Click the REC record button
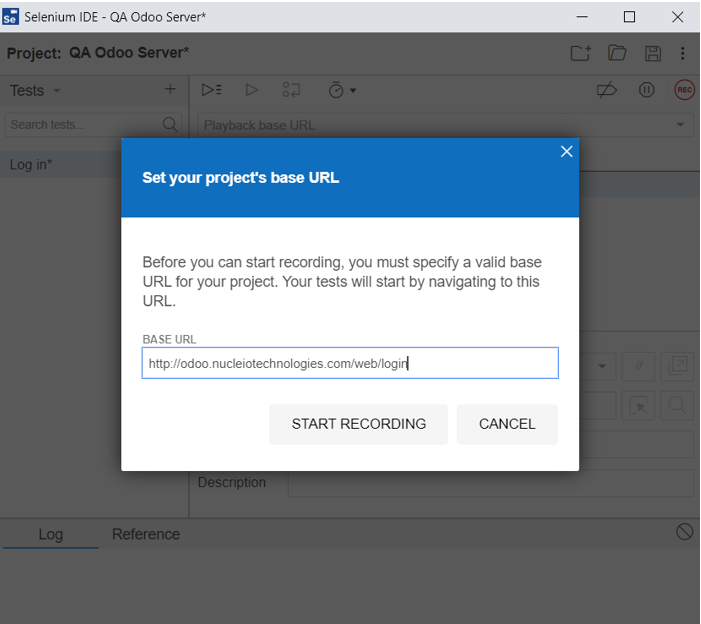Image resolution: width=701 pixels, height=624 pixels. (x=684, y=90)
